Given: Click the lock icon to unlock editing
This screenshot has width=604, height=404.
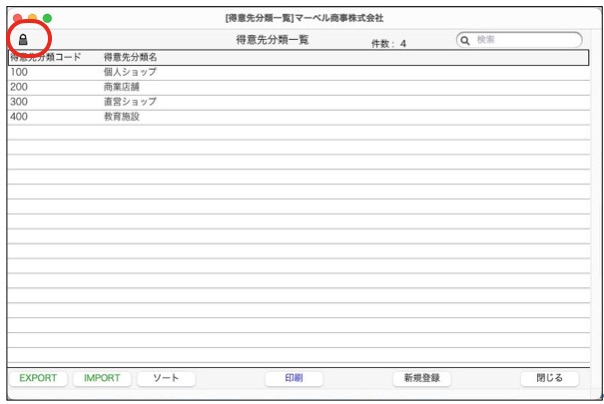Looking at the screenshot, I should [x=24, y=40].
